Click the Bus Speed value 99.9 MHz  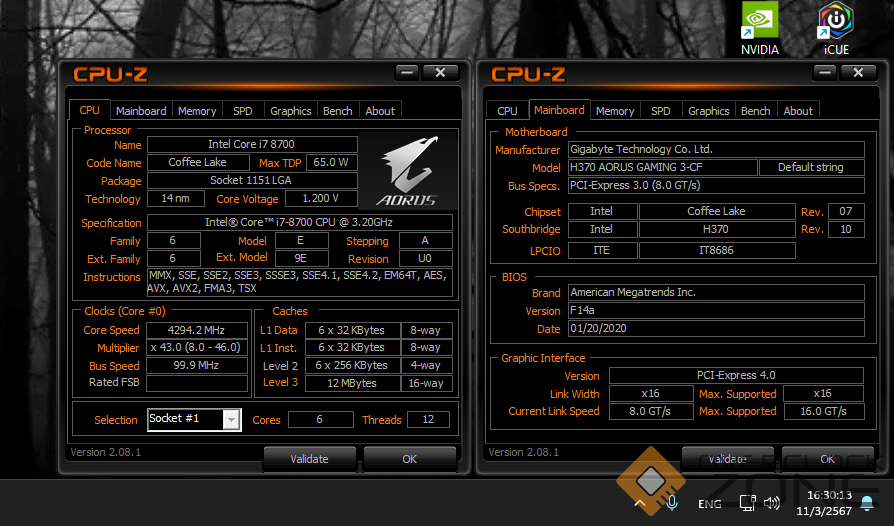[x=197, y=365]
